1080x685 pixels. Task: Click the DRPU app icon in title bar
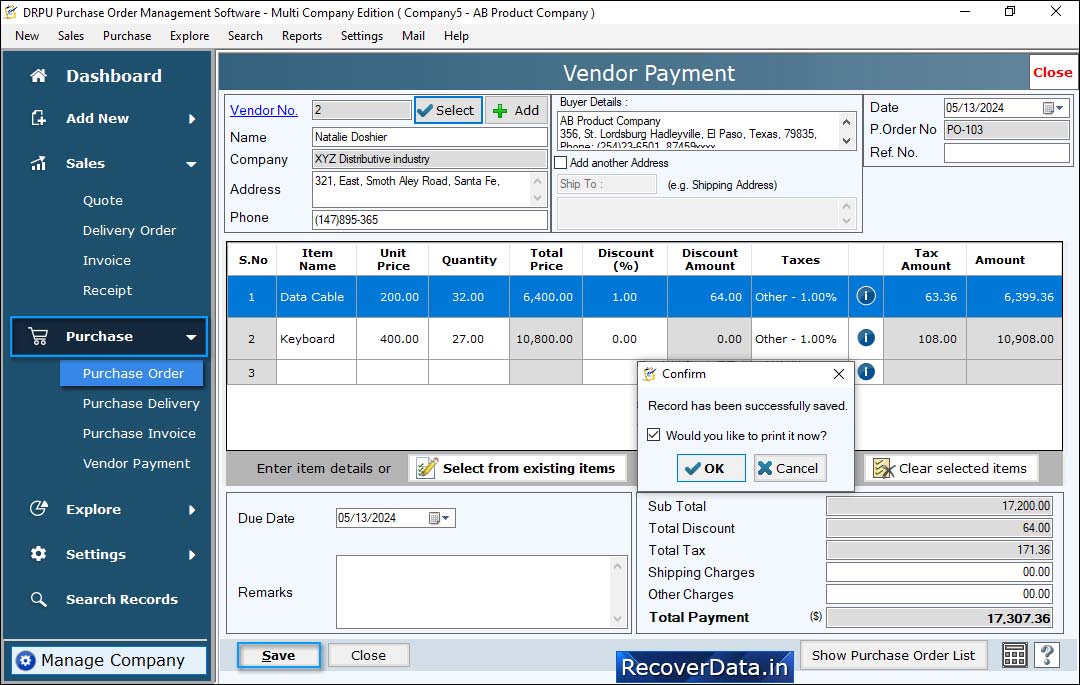click(x=11, y=12)
